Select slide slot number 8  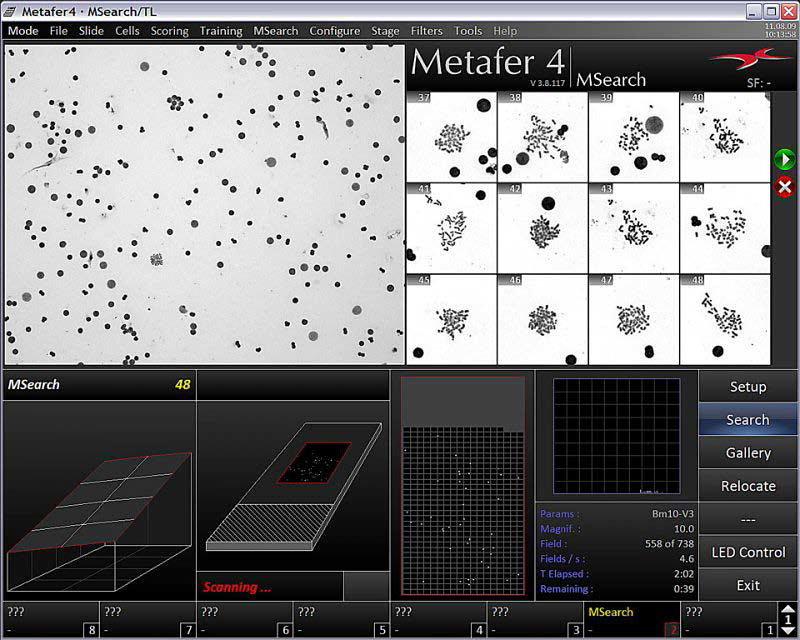[x=50, y=620]
